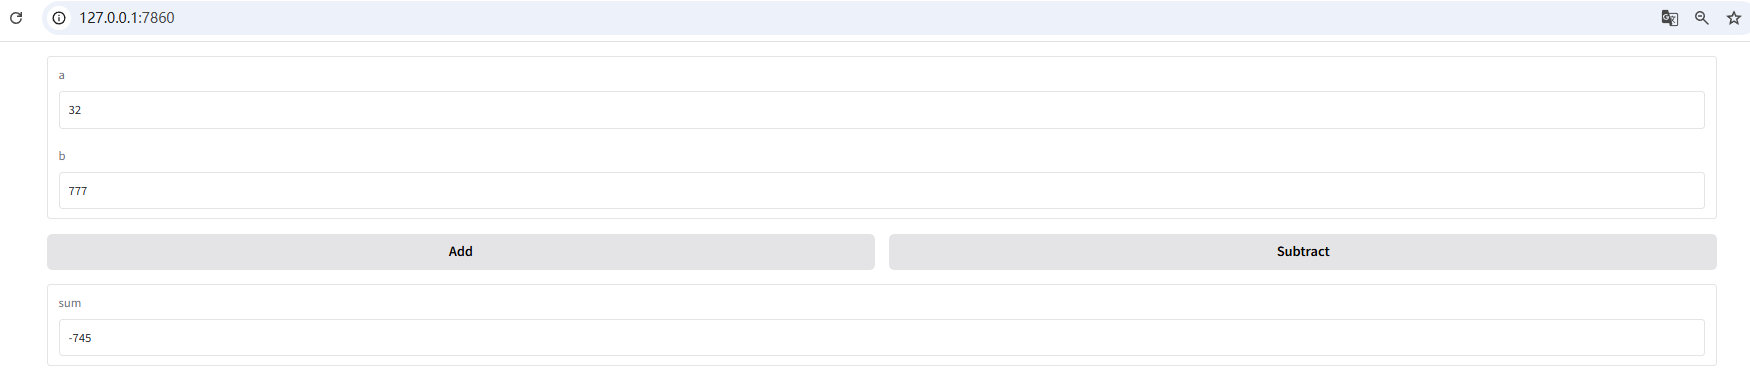Click the Subtract button
Screen dimensions: 1750x387
pyautogui.click(x=1302, y=252)
